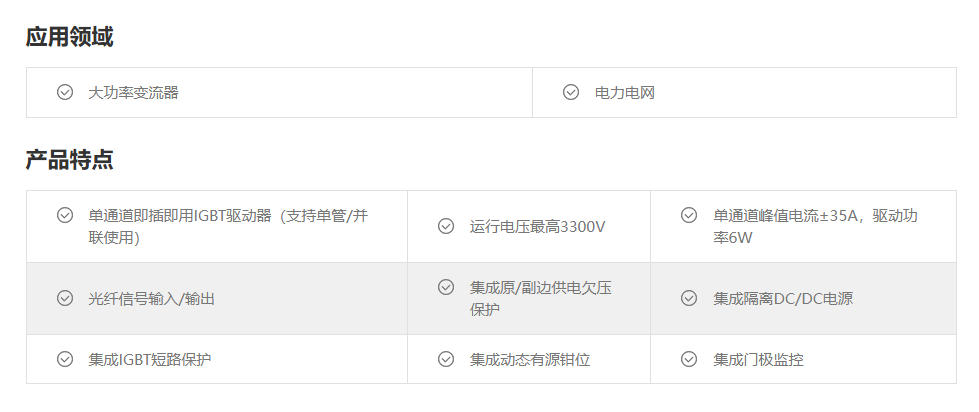The width and height of the screenshot is (979, 412).
Task: Click the 集成动态有源钳位 text
Action: click(530, 360)
